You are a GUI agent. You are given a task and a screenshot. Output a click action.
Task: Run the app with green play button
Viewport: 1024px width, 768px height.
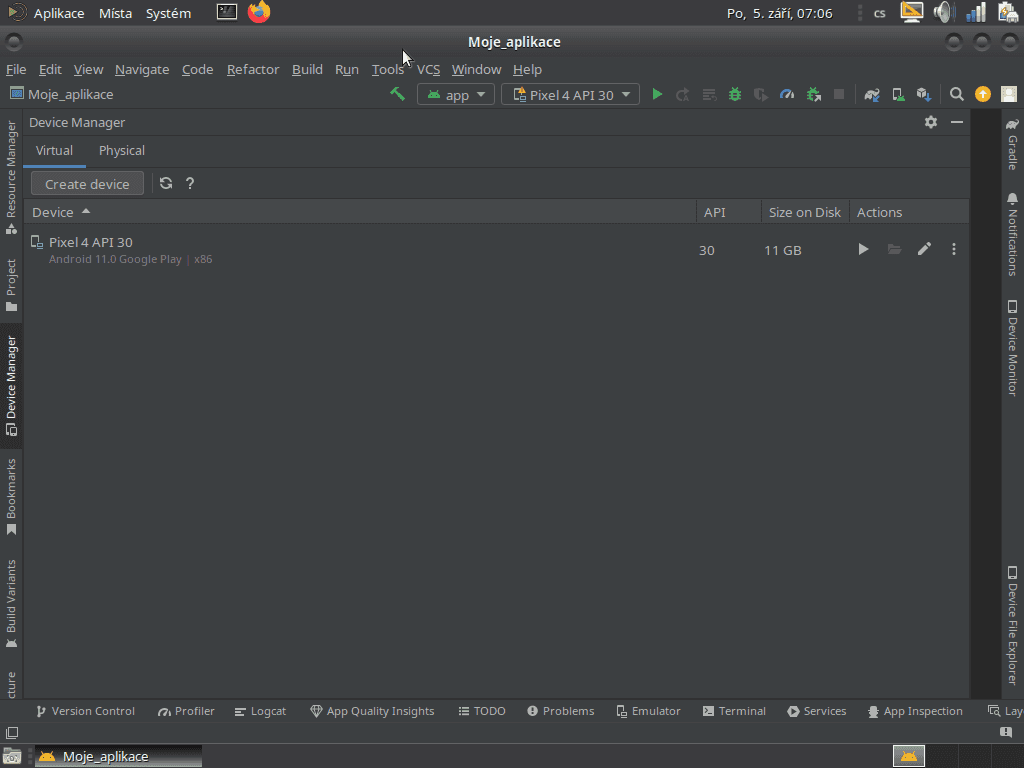click(657, 94)
